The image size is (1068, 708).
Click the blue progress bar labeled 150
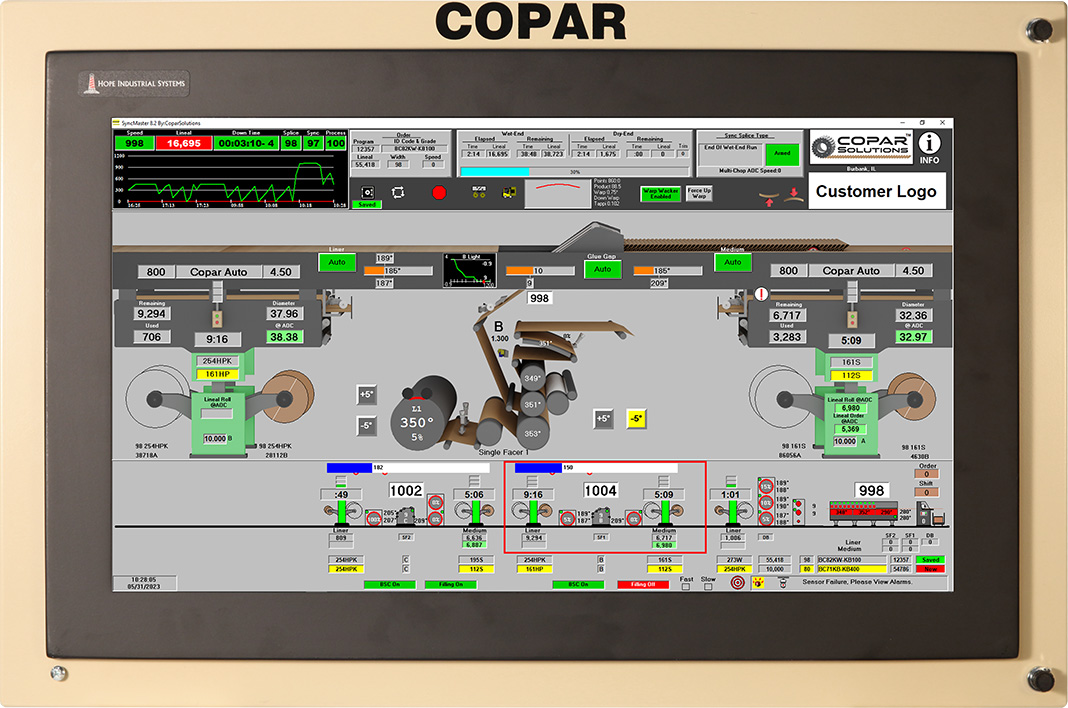pos(596,468)
